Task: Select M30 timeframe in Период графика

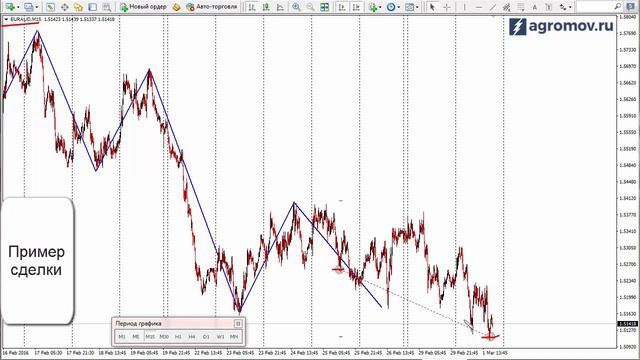Action: click(x=164, y=336)
